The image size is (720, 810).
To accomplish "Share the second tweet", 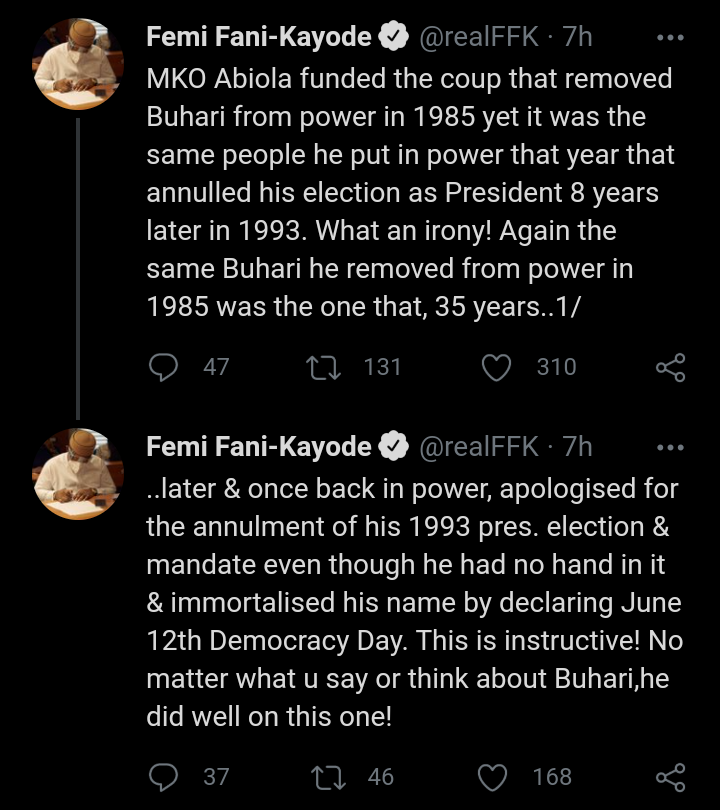I will [x=670, y=777].
